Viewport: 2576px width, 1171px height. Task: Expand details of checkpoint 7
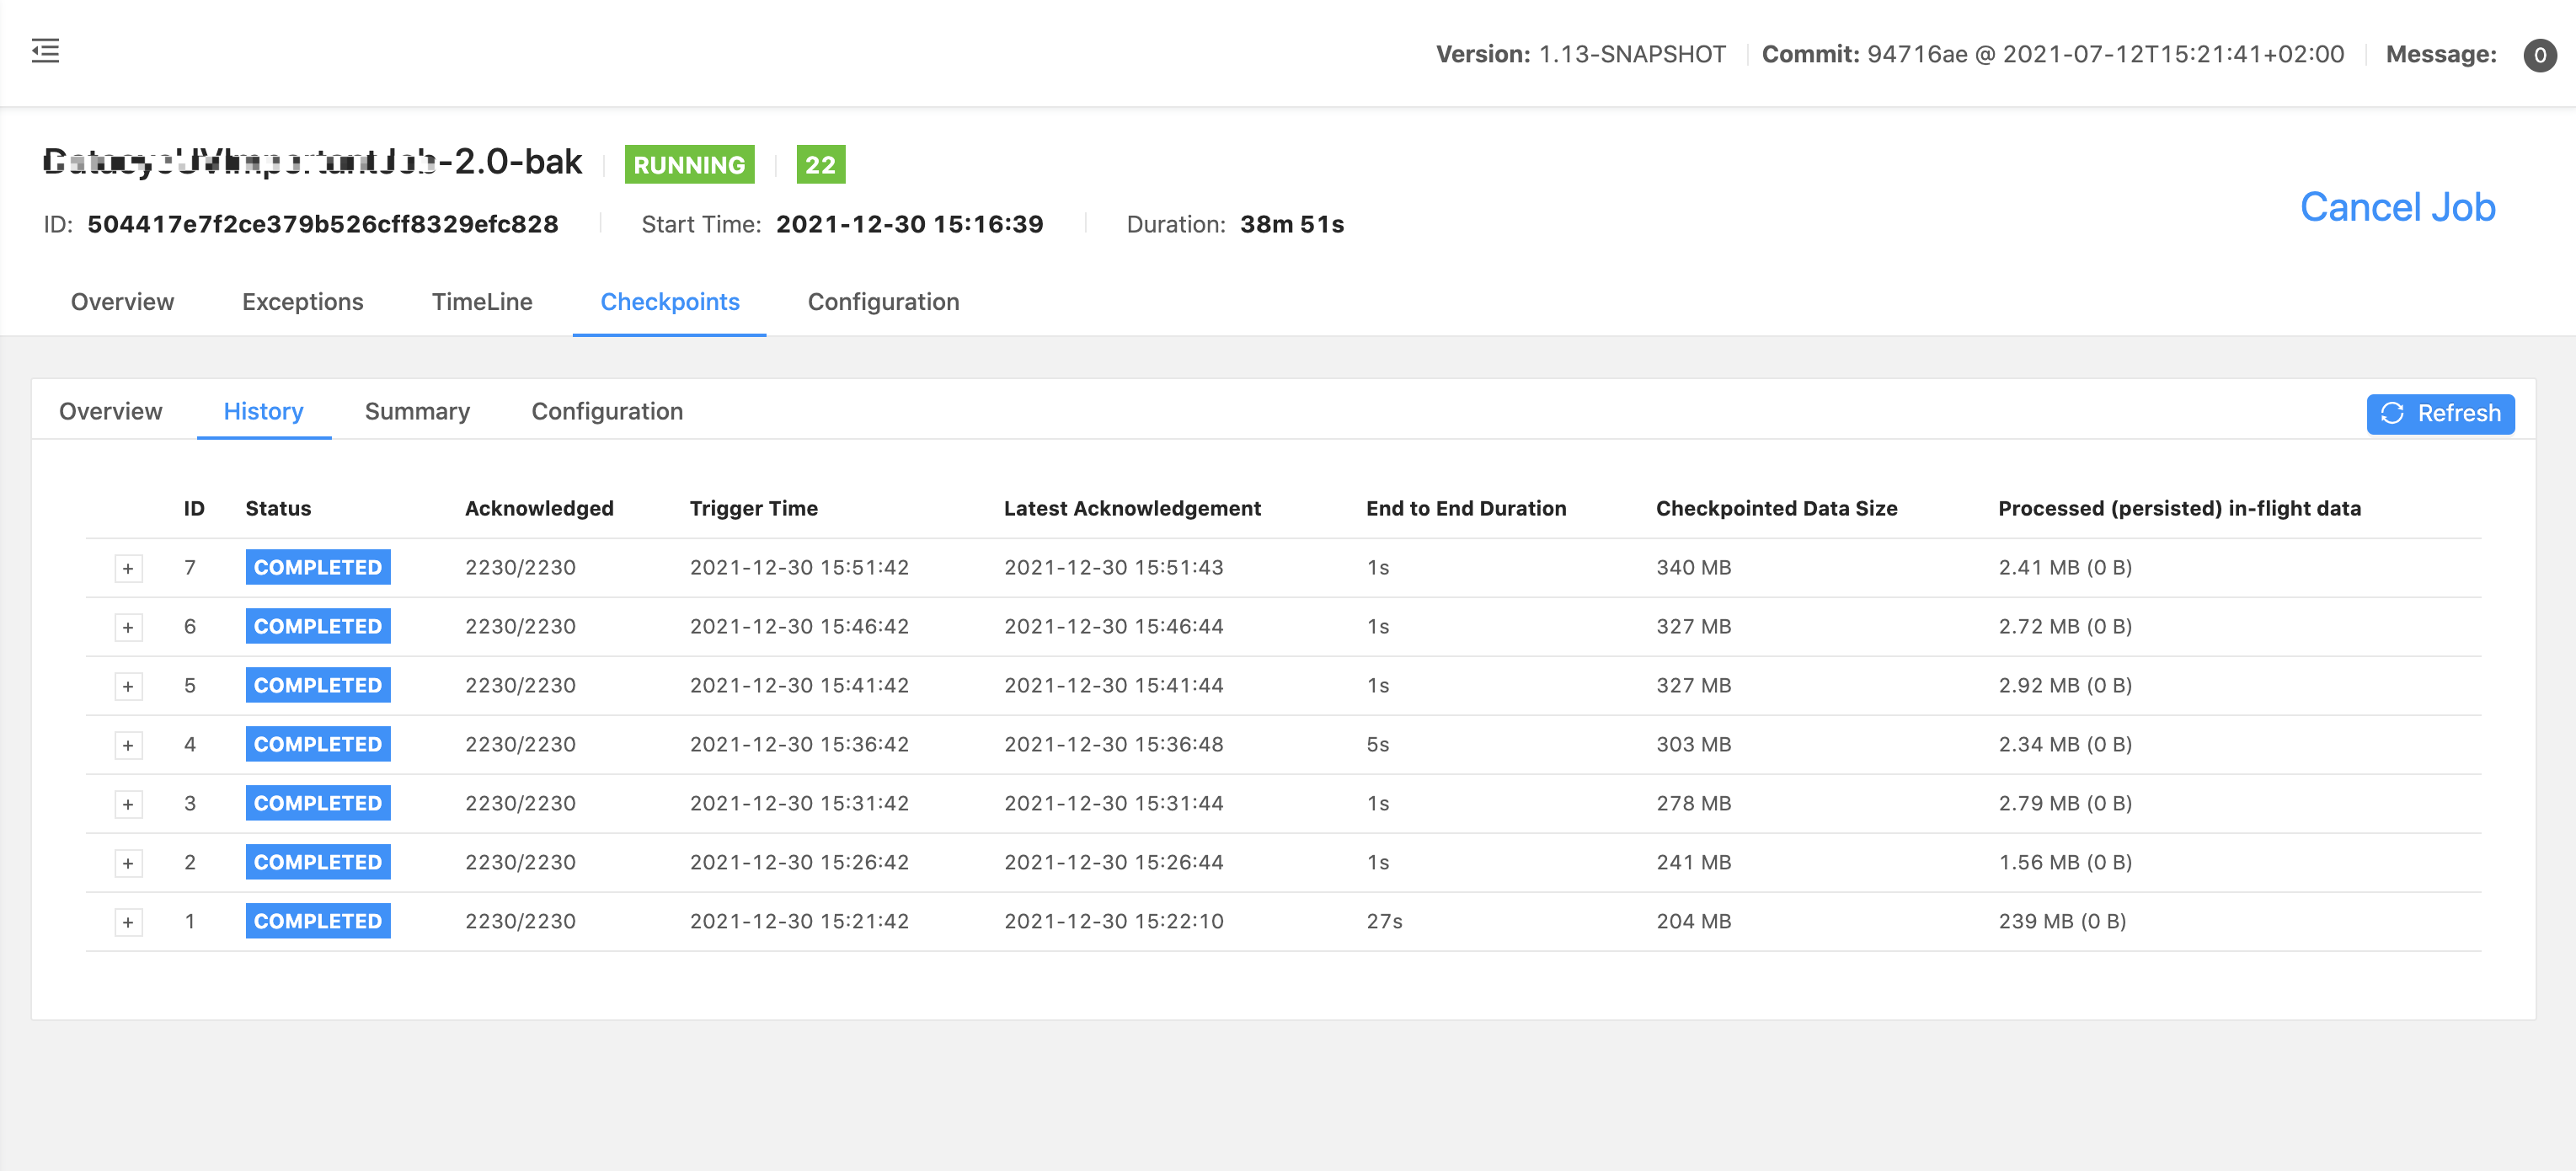tap(128, 568)
